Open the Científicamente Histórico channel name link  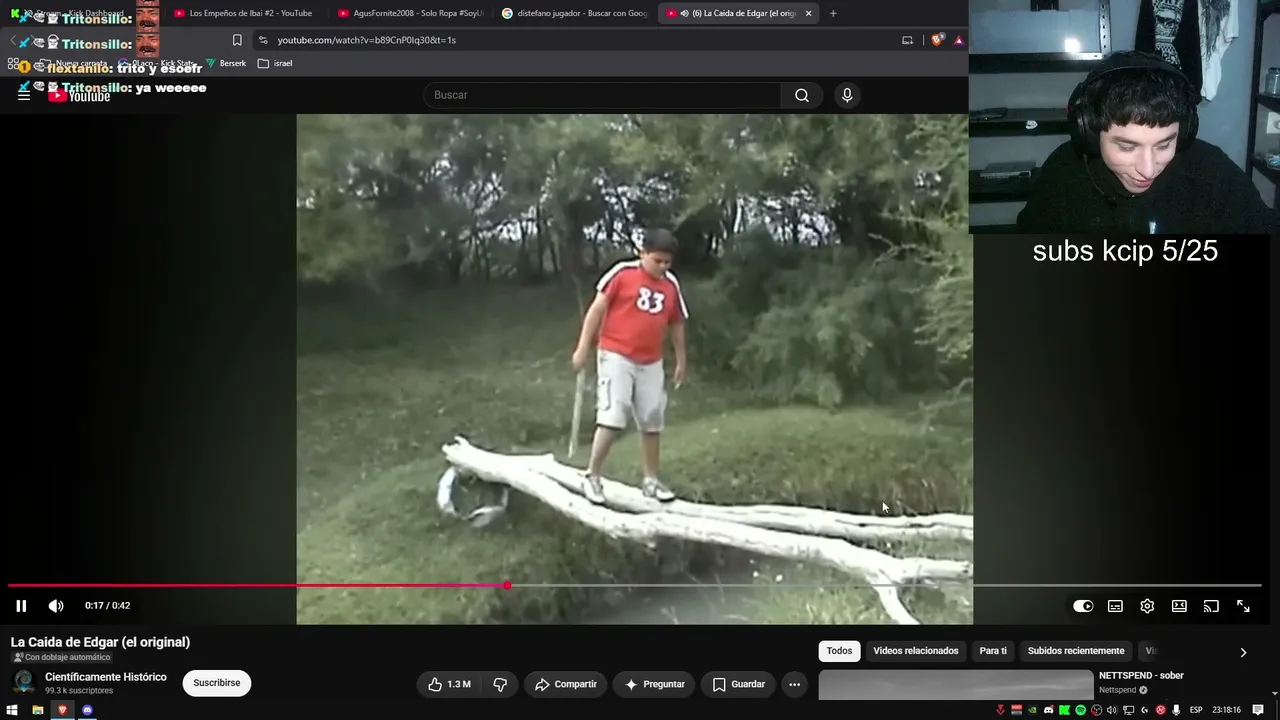point(106,677)
